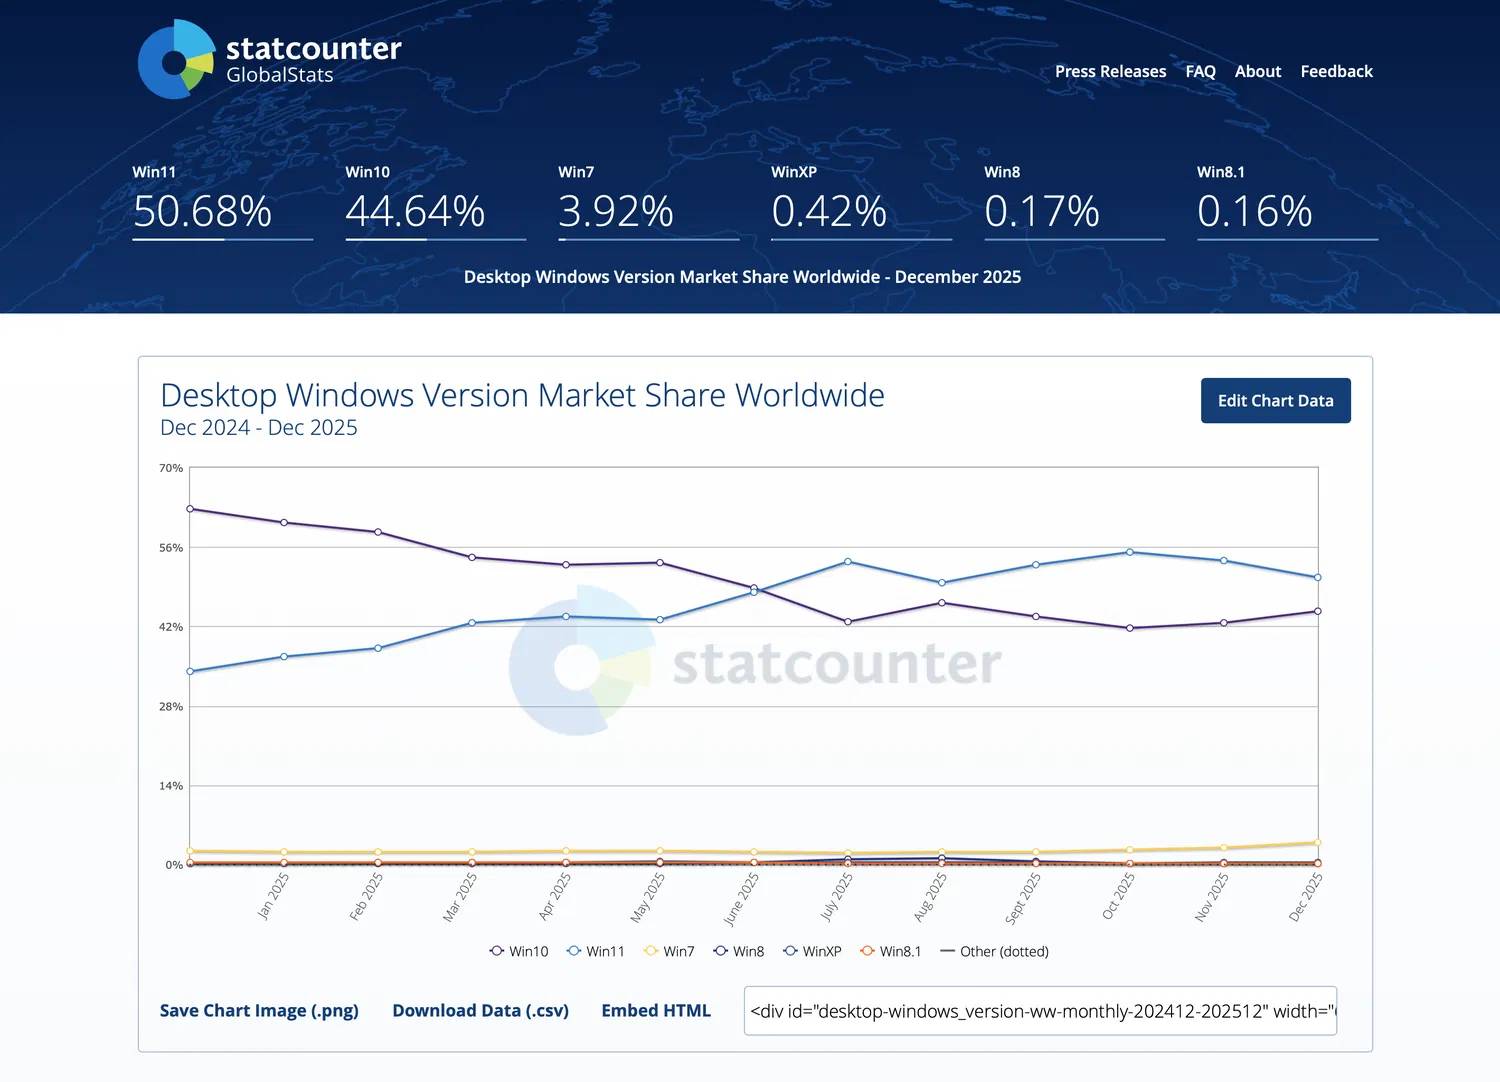The image size is (1500, 1082).
Task: Click the Edit Chart Data button
Action: pyautogui.click(x=1275, y=400)
